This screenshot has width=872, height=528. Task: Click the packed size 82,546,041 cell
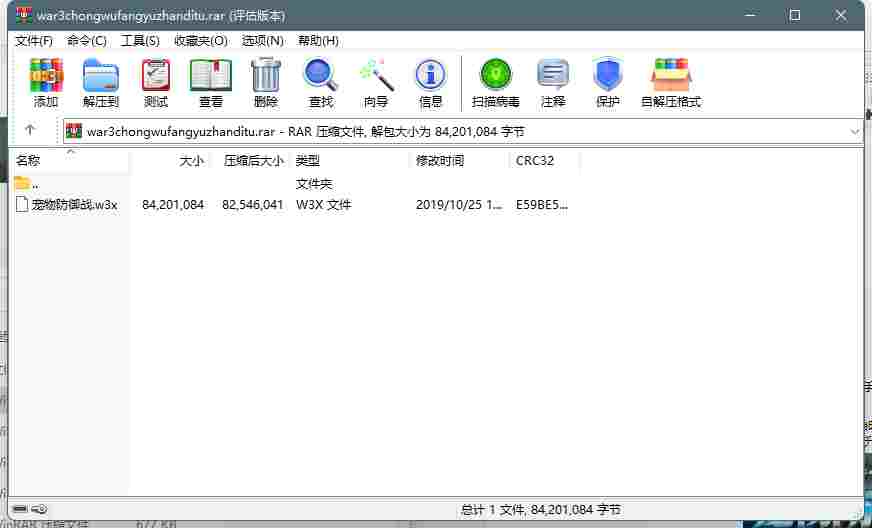click(x=253, y=205)
